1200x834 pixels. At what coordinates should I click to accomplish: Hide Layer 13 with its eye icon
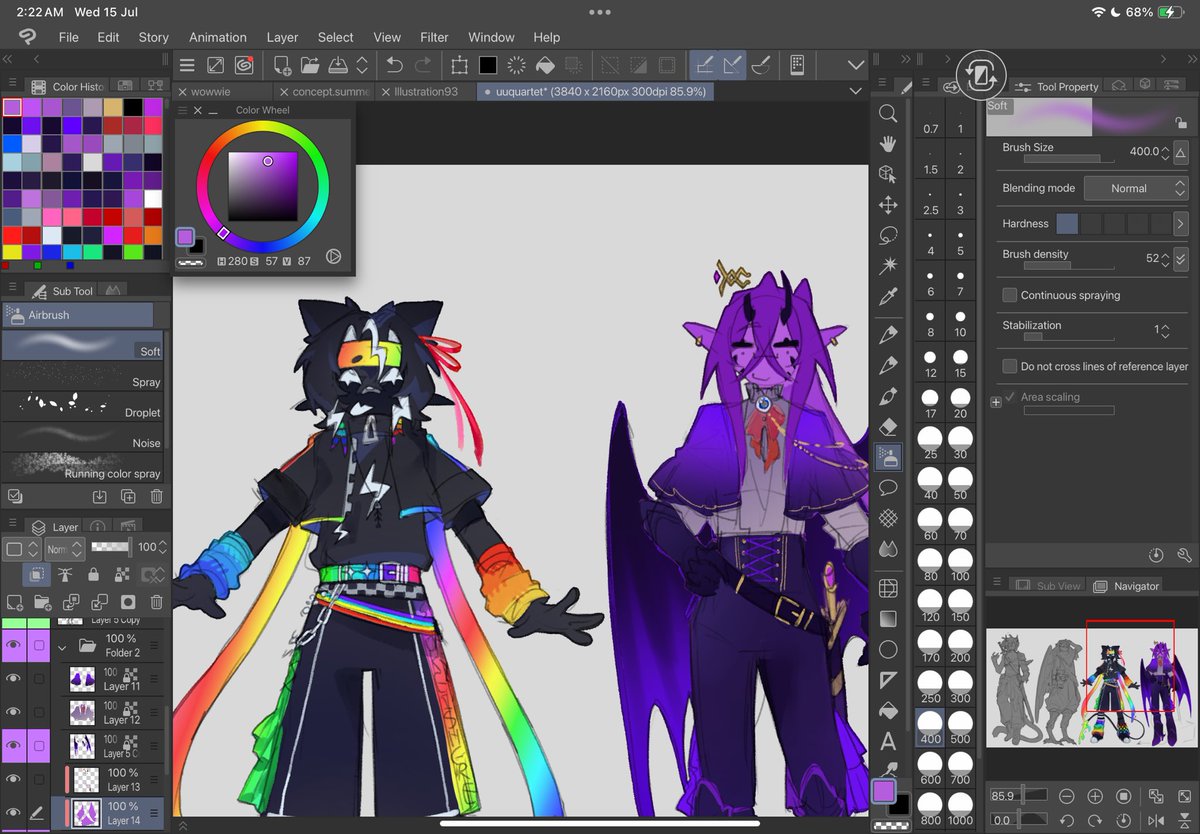[x=13, y=779]
